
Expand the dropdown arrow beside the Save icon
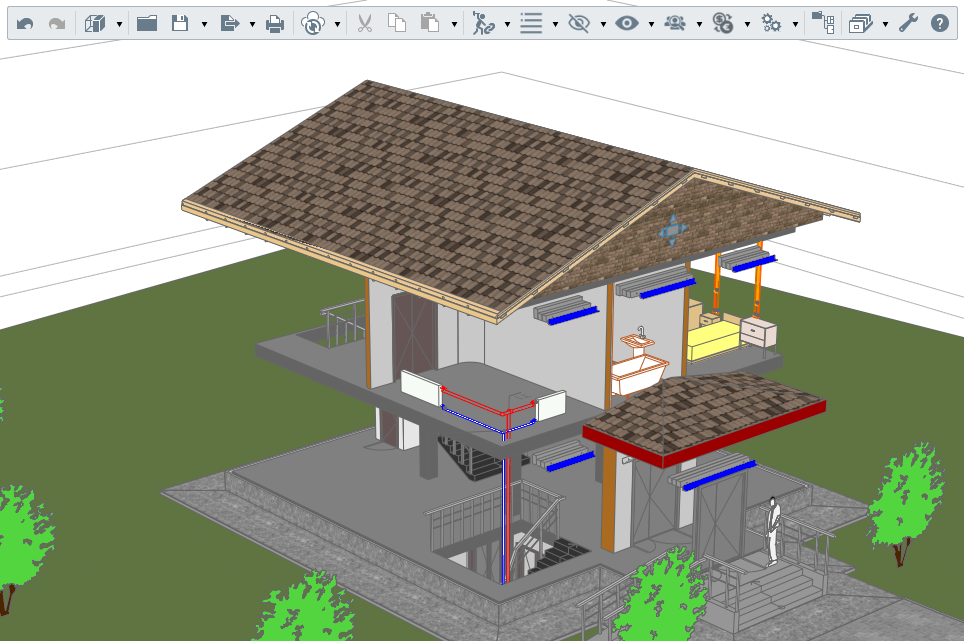point(204,25)
